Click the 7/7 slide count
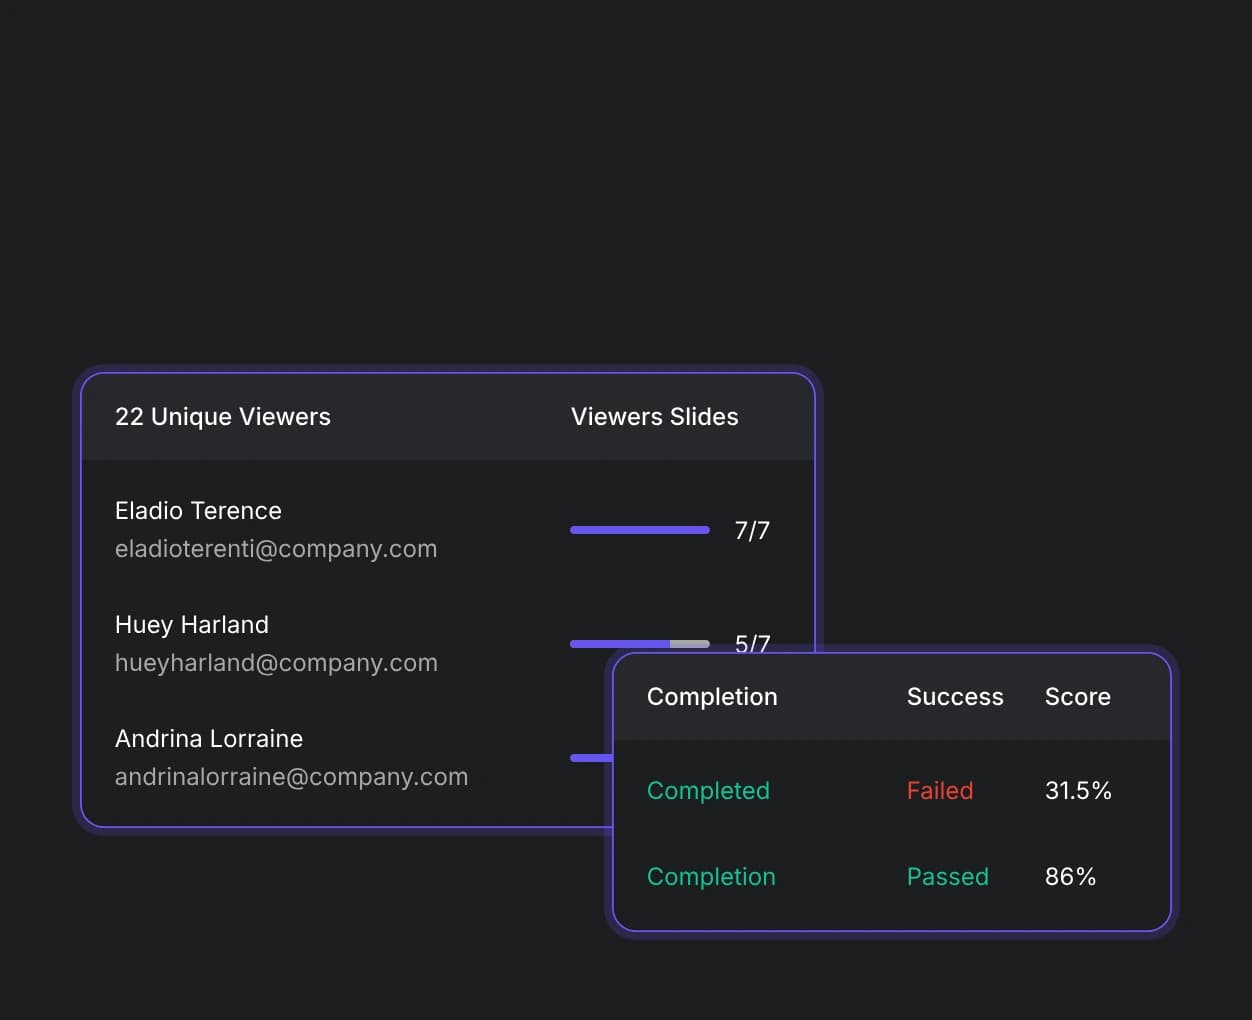1252x1020 pixels. 752,530
